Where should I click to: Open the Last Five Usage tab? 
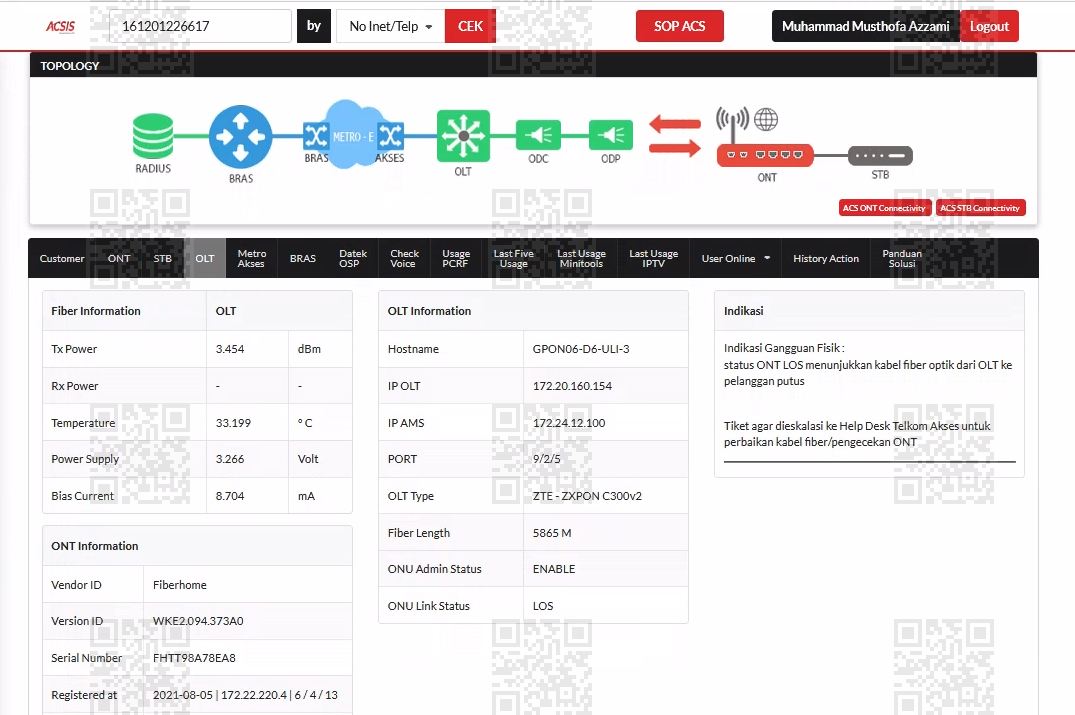click(x=514, y=258)
